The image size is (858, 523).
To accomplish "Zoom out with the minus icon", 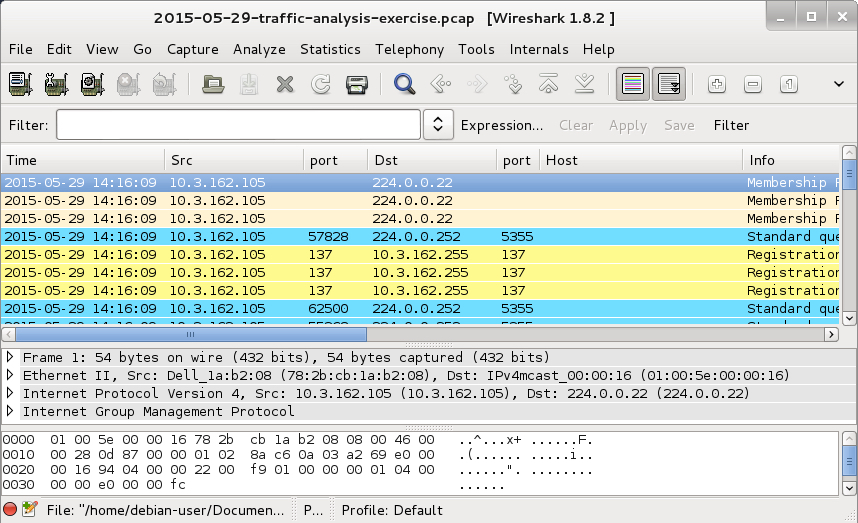I will point(753,84).
